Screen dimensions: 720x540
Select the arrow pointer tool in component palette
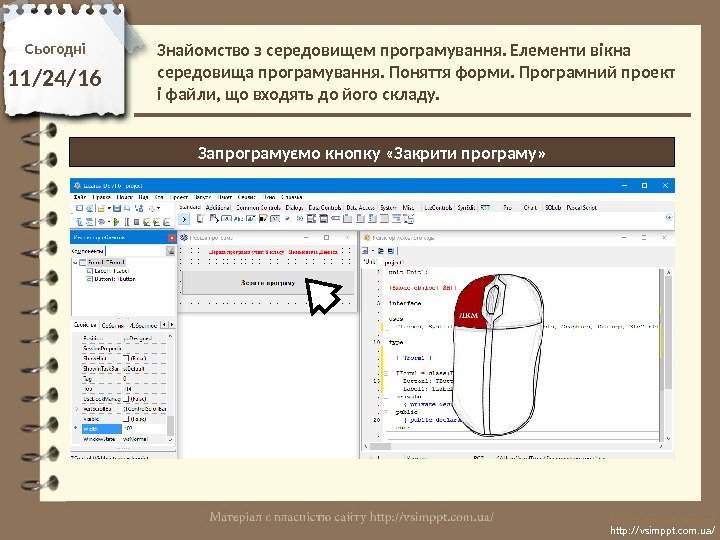click(x=184, y=219)
